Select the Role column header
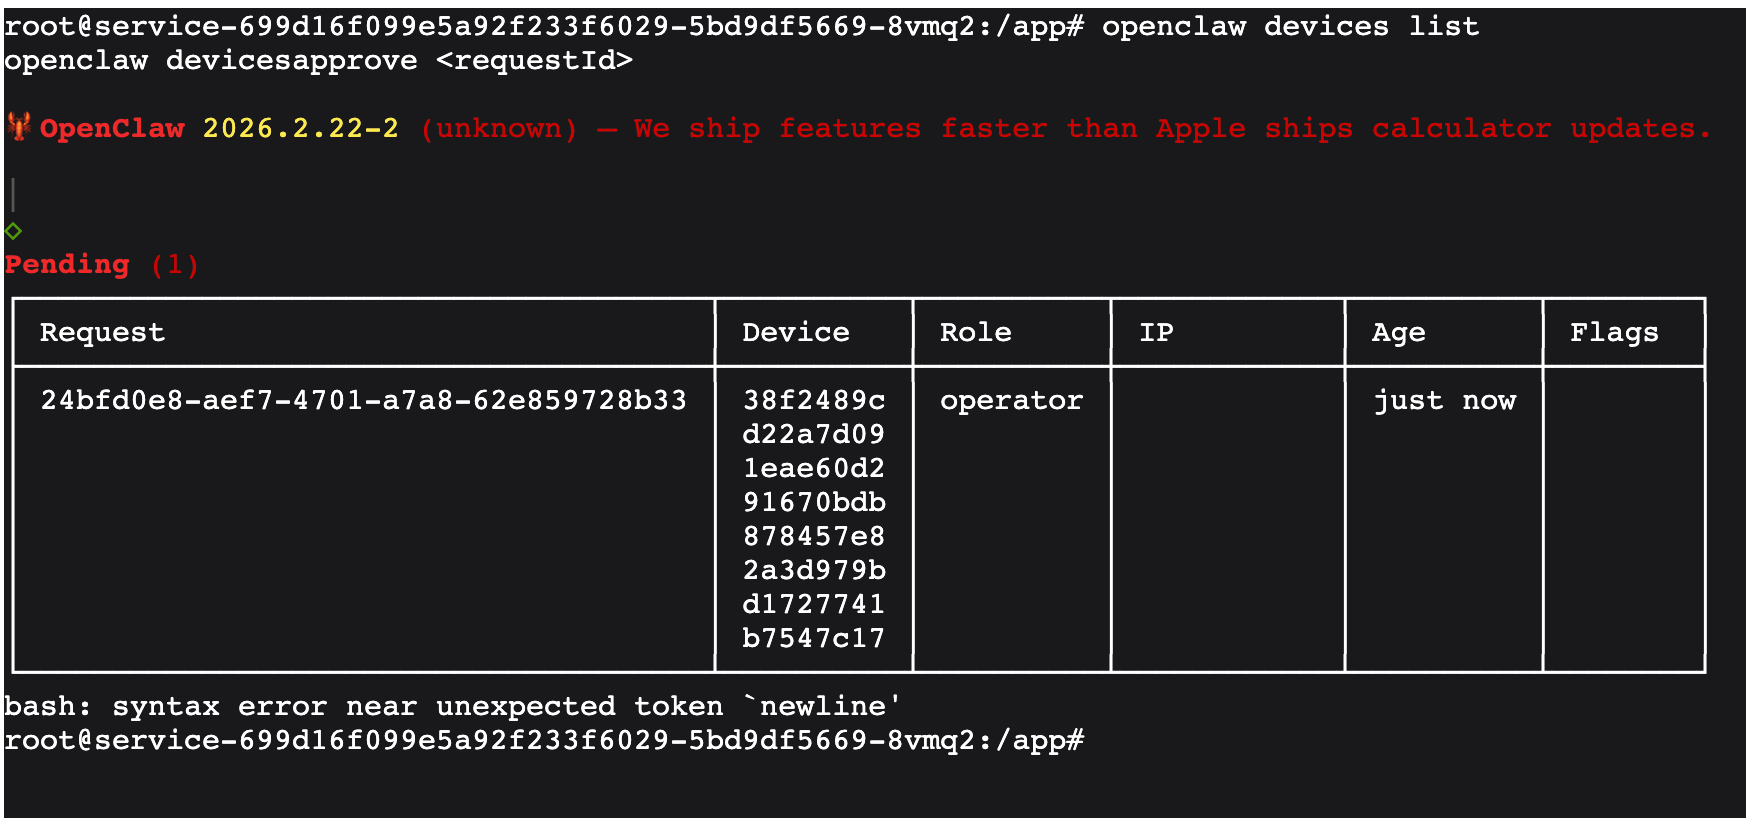1746x818 pixels. pyautogui.click(x=975, y=333)
